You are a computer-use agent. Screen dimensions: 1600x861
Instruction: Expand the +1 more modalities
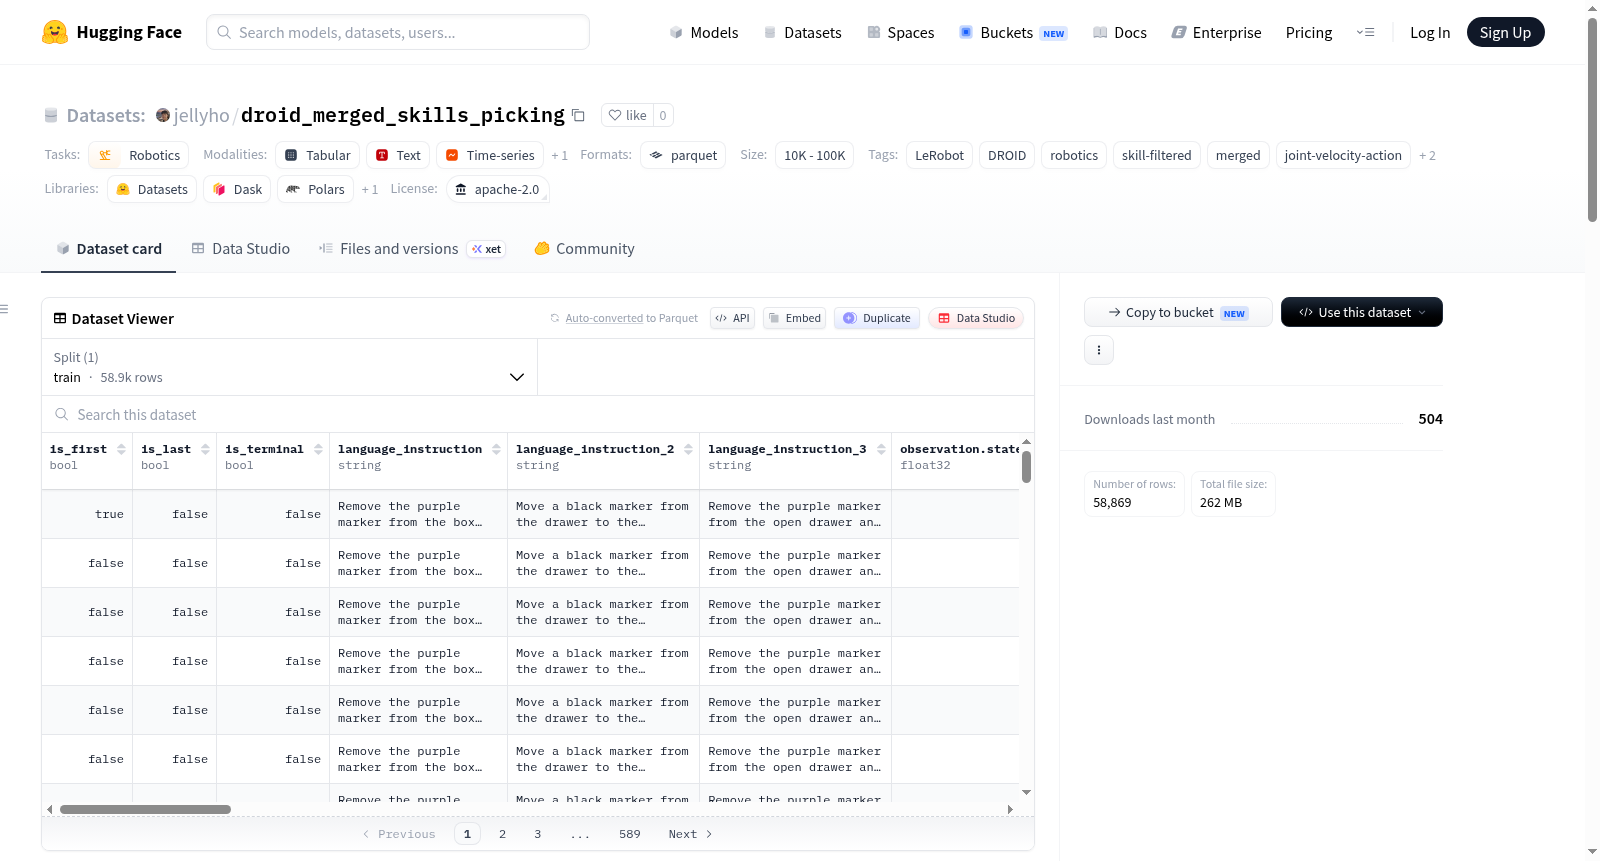[560, 156]
